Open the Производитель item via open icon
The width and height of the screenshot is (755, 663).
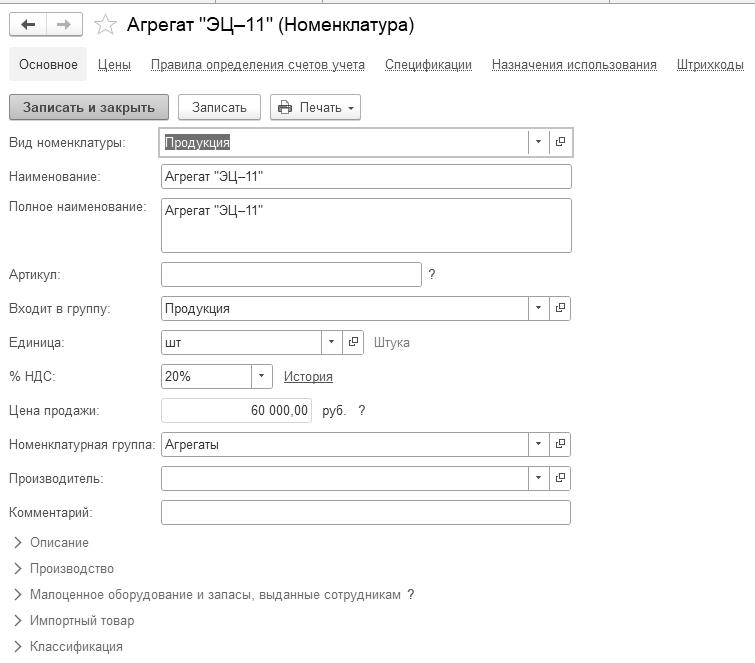coord(560,478)
